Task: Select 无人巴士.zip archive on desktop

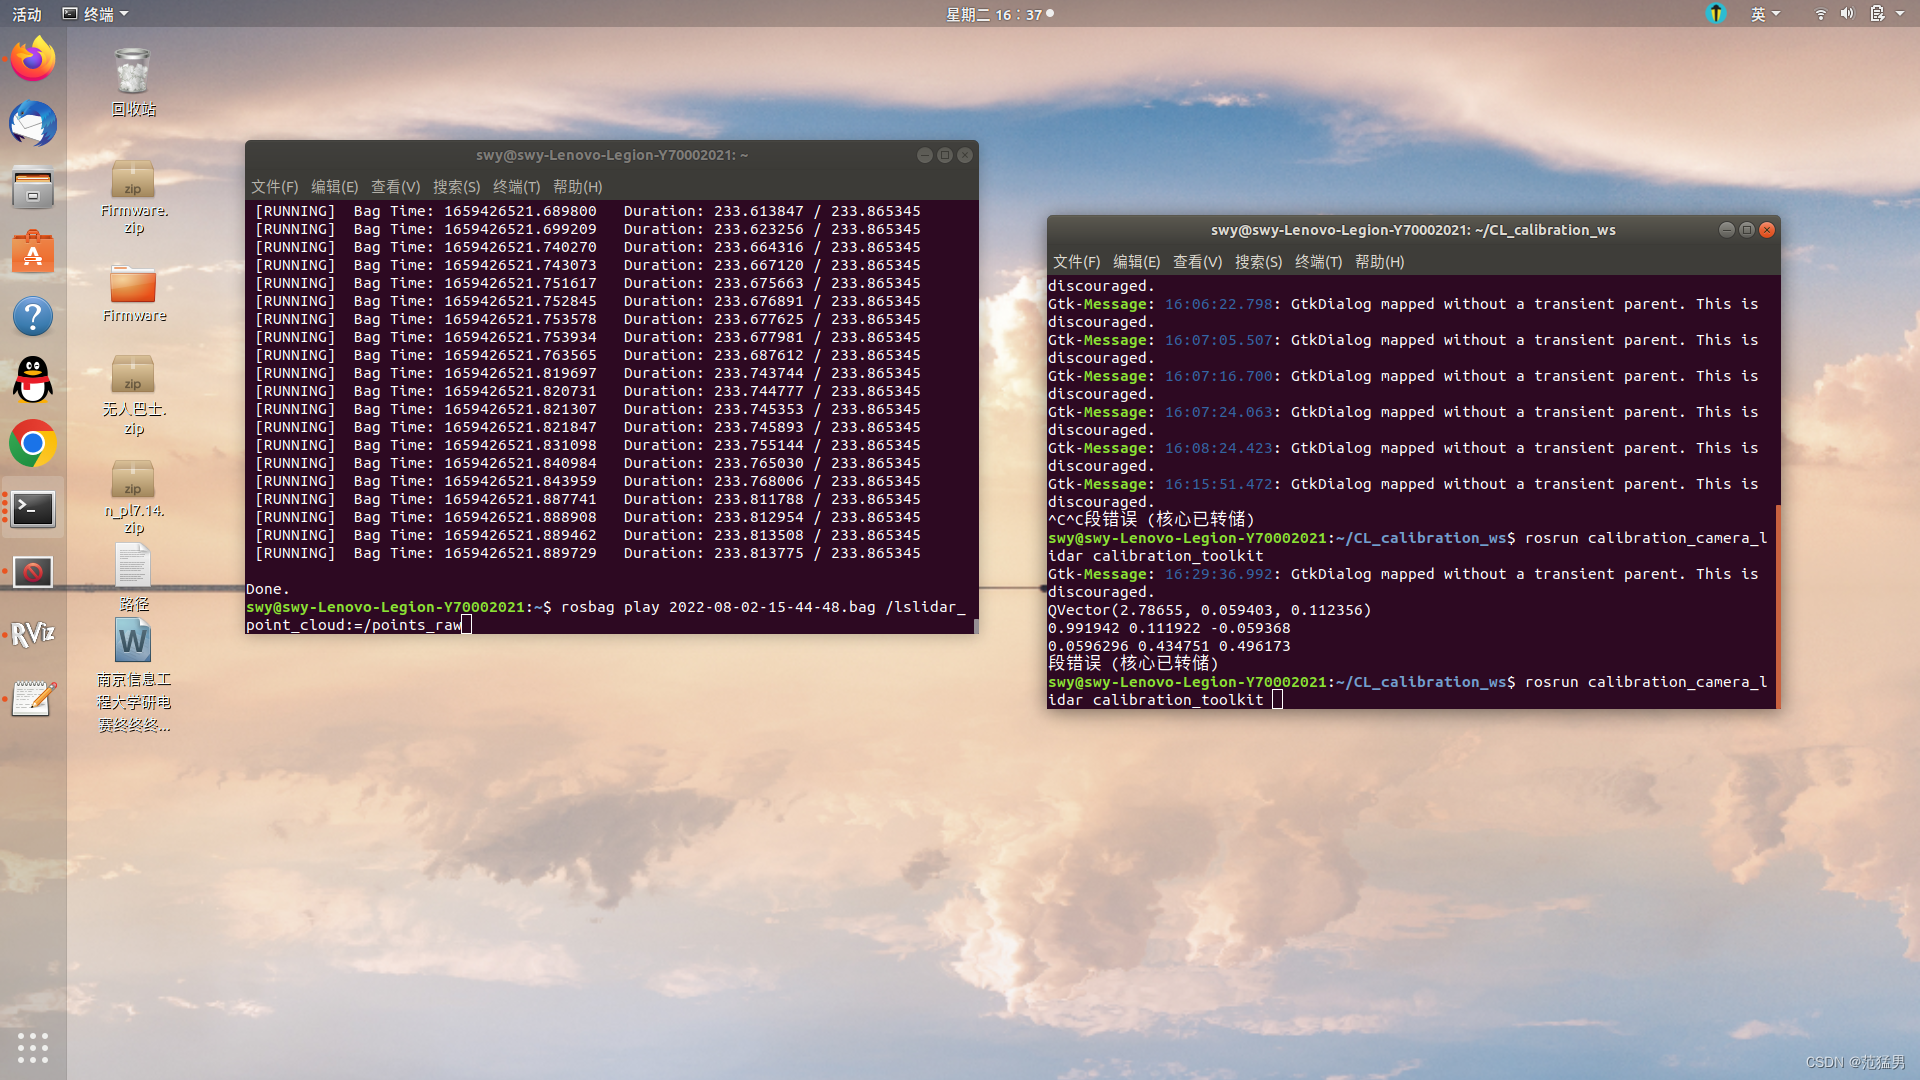Action: pos(133,395)
